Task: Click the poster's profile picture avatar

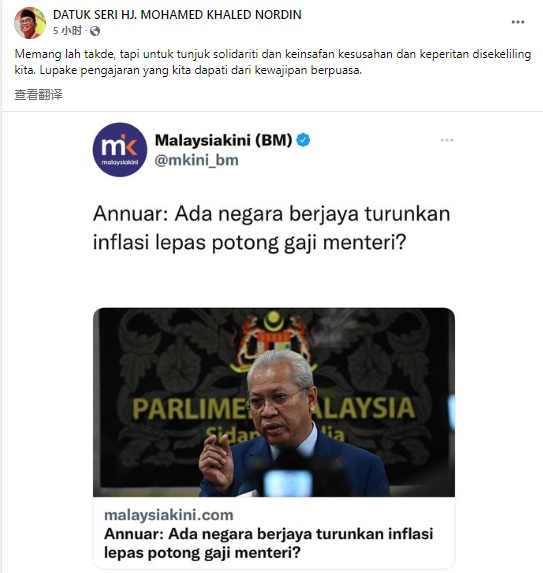Action: pos(30,23)
